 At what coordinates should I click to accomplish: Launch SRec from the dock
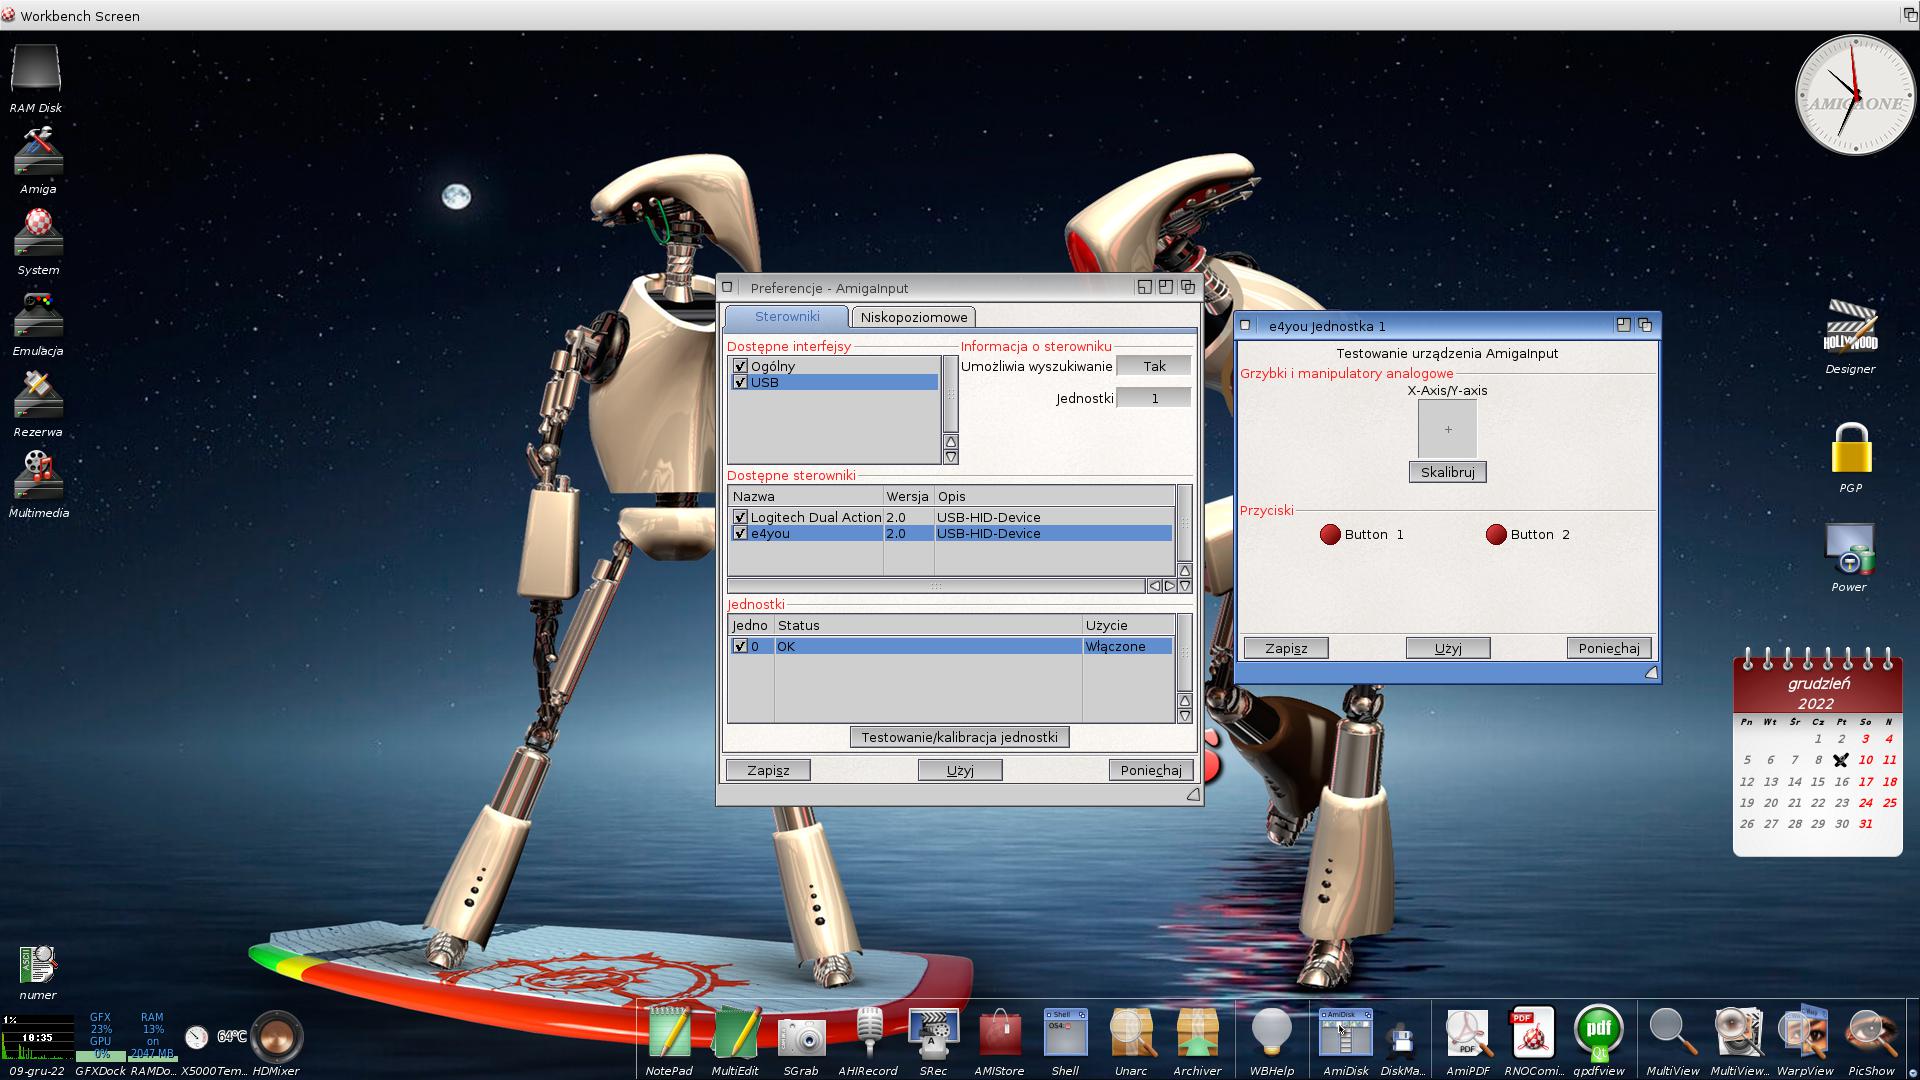coord(933,1033)
